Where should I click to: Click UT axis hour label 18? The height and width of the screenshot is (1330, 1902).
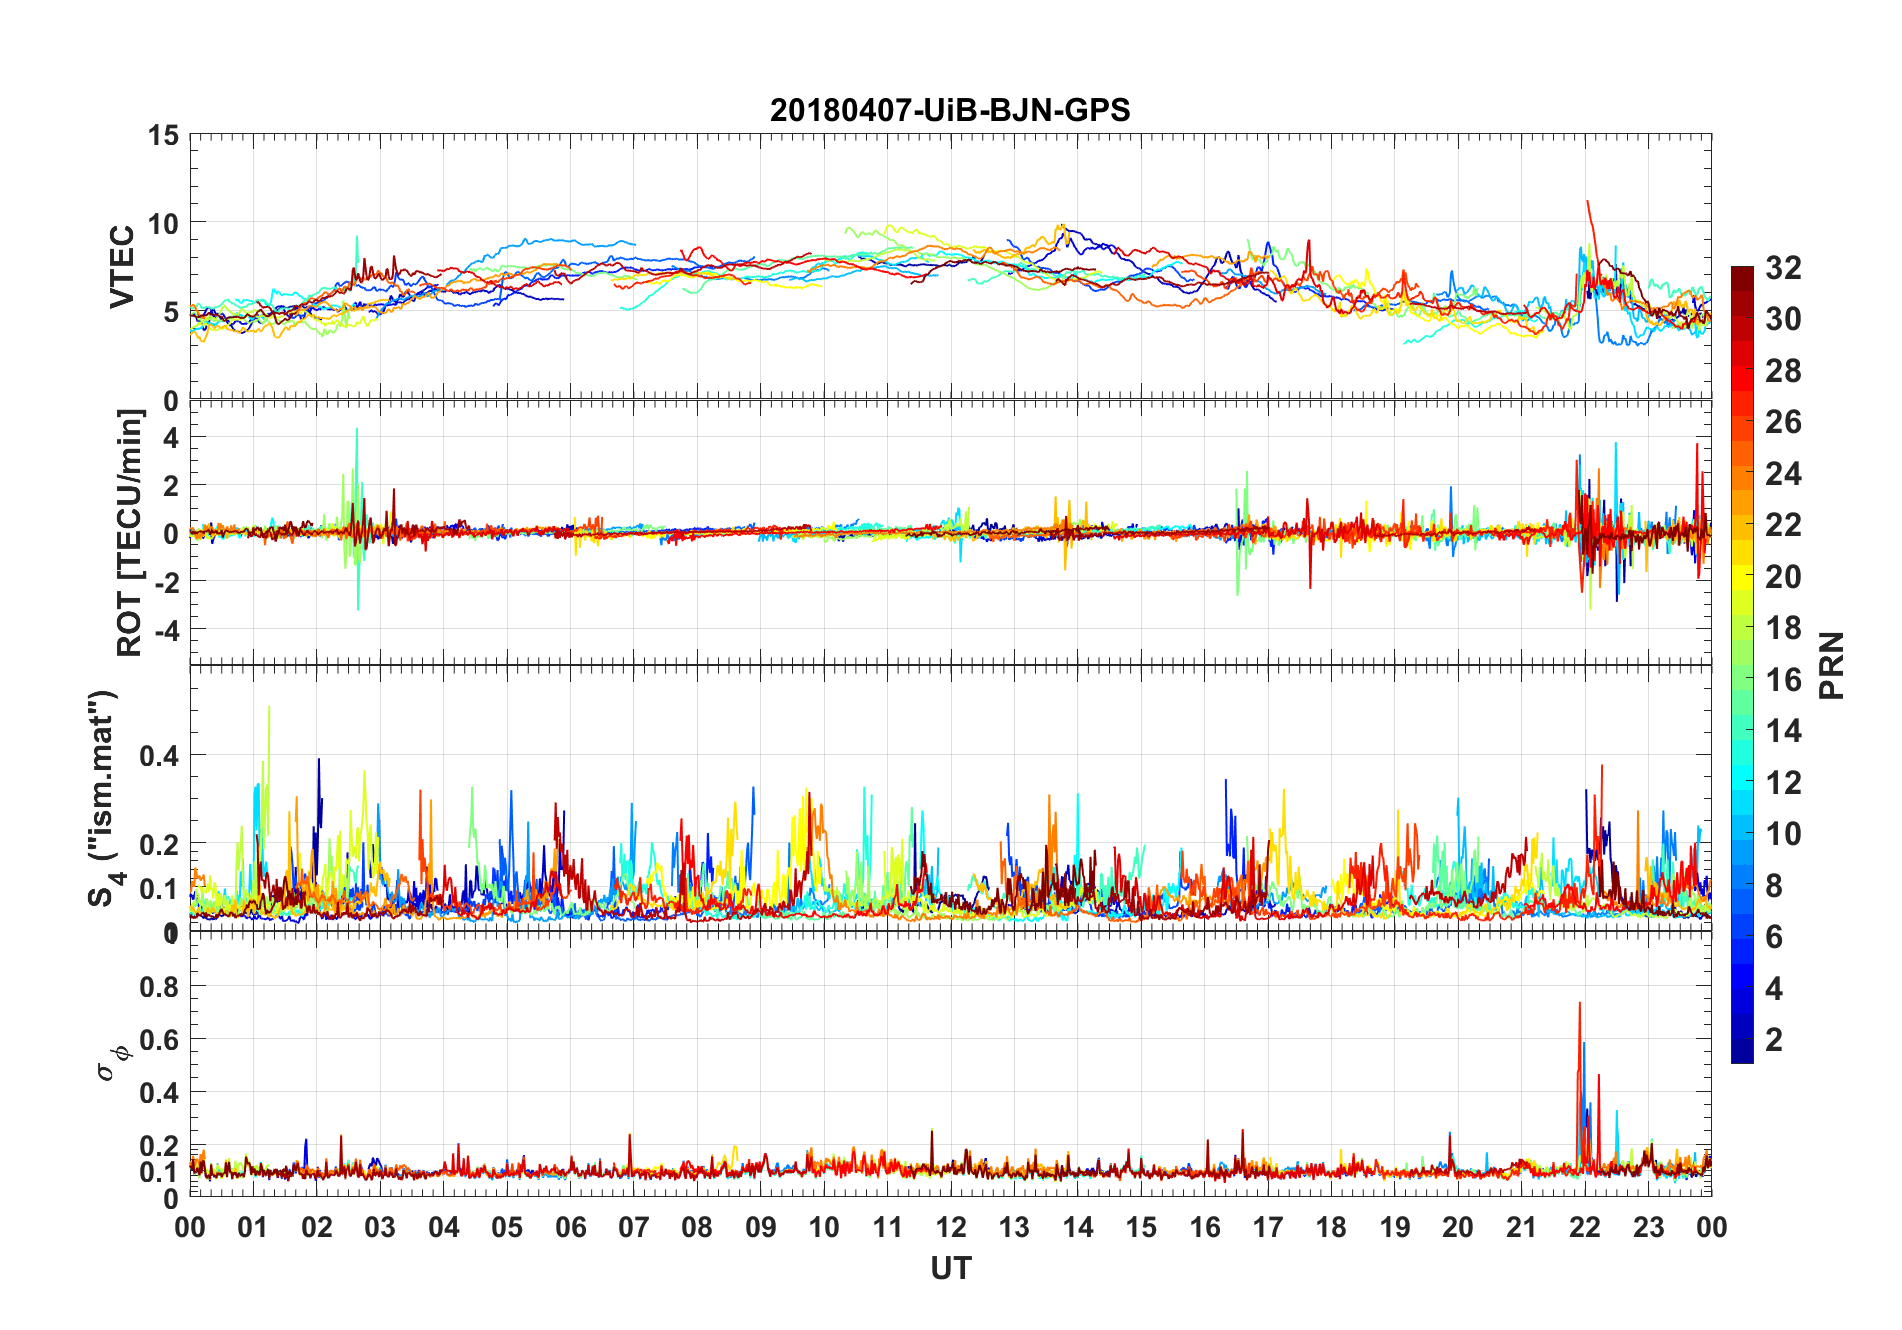[x=1331, y=1227]
